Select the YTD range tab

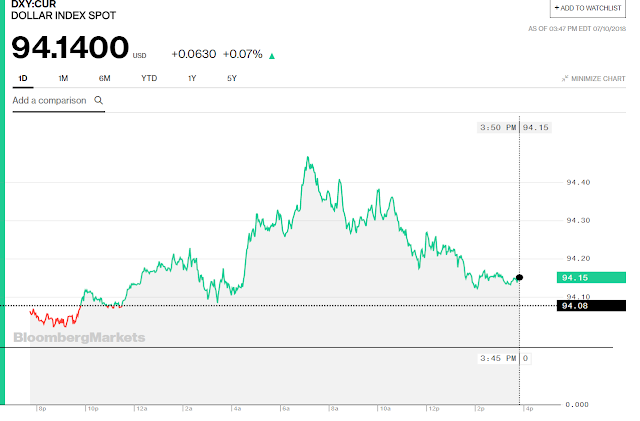pyautogui.click(x=149, y=78)
